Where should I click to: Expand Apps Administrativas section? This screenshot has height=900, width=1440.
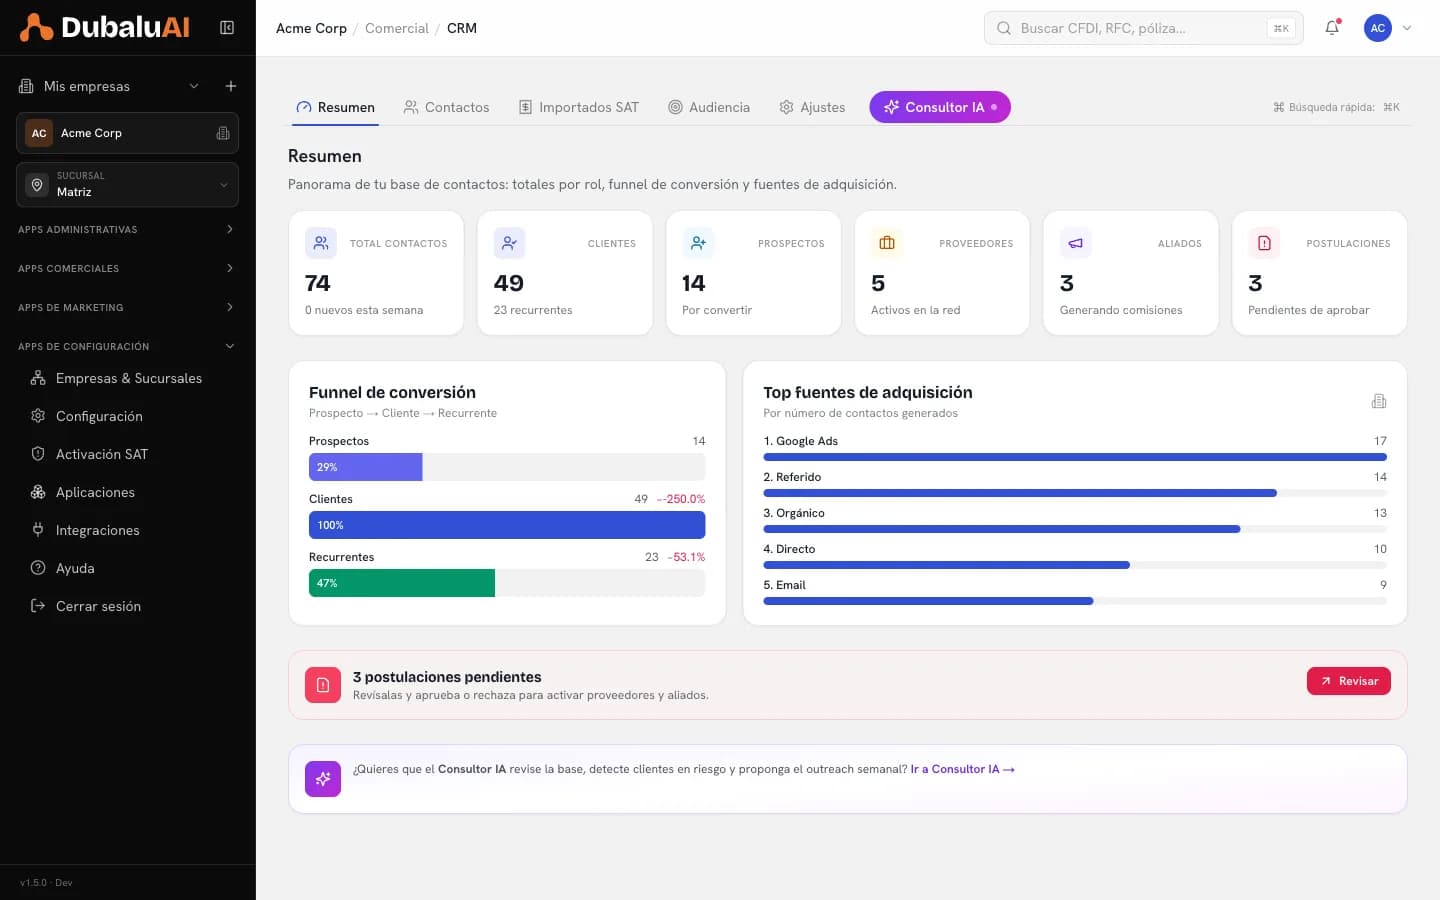click(127, 230)
